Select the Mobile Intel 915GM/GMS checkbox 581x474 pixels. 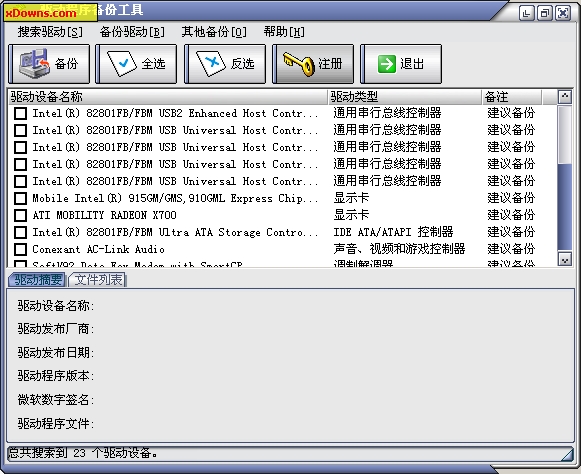pyautogui.click(x=20, y=198)
